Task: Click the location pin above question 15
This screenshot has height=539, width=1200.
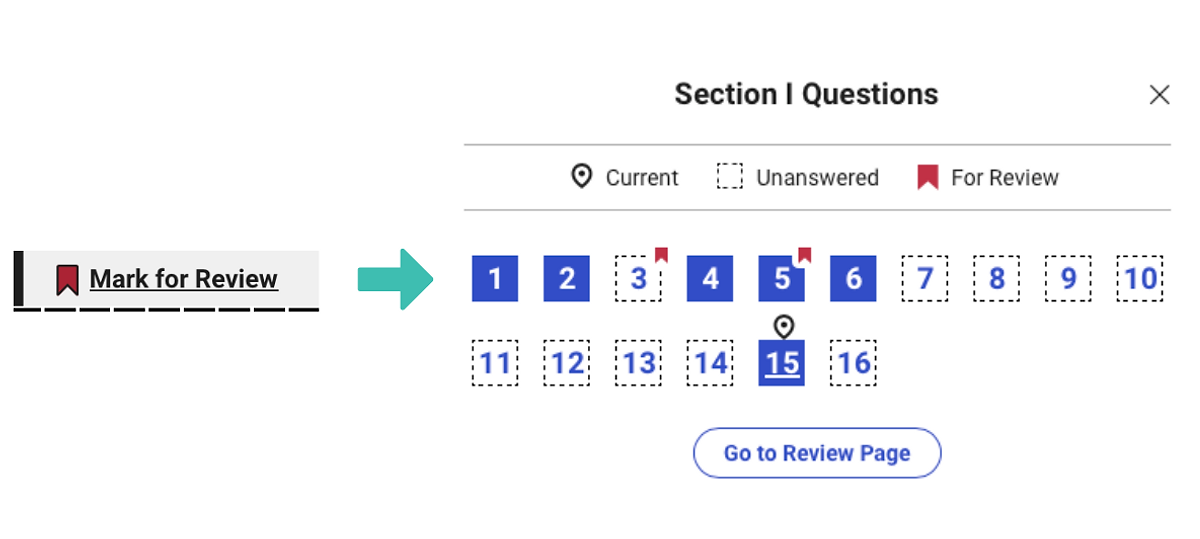Action: point(784,326)
